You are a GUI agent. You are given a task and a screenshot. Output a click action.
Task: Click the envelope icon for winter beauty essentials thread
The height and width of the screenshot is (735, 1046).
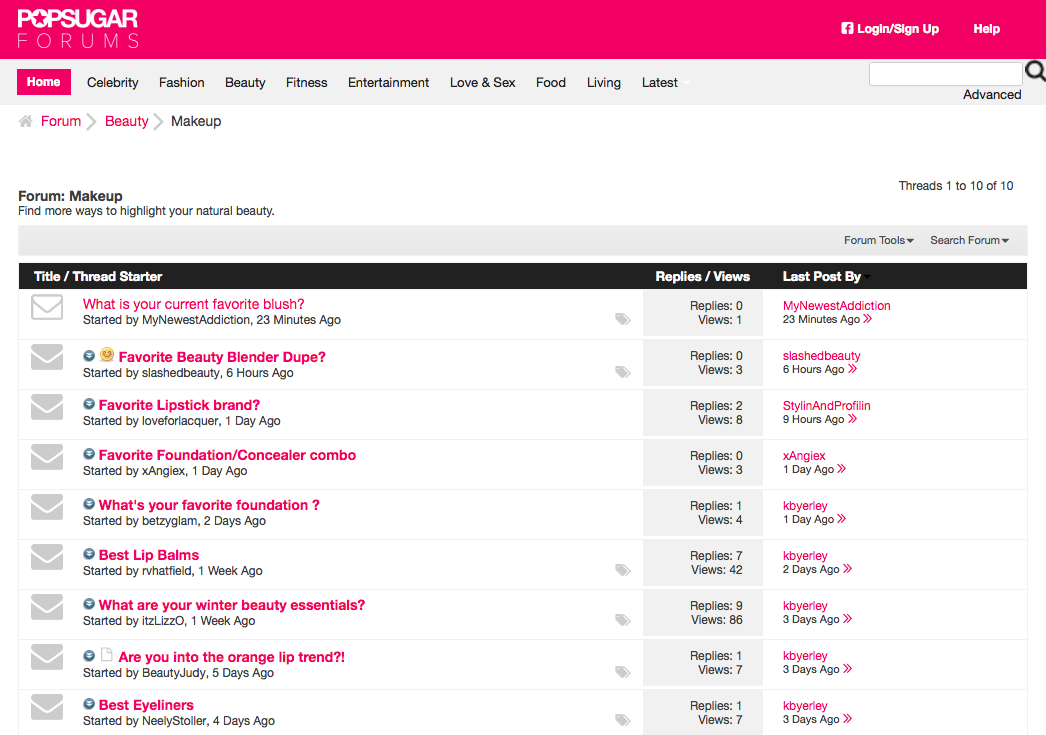point(47,607)
